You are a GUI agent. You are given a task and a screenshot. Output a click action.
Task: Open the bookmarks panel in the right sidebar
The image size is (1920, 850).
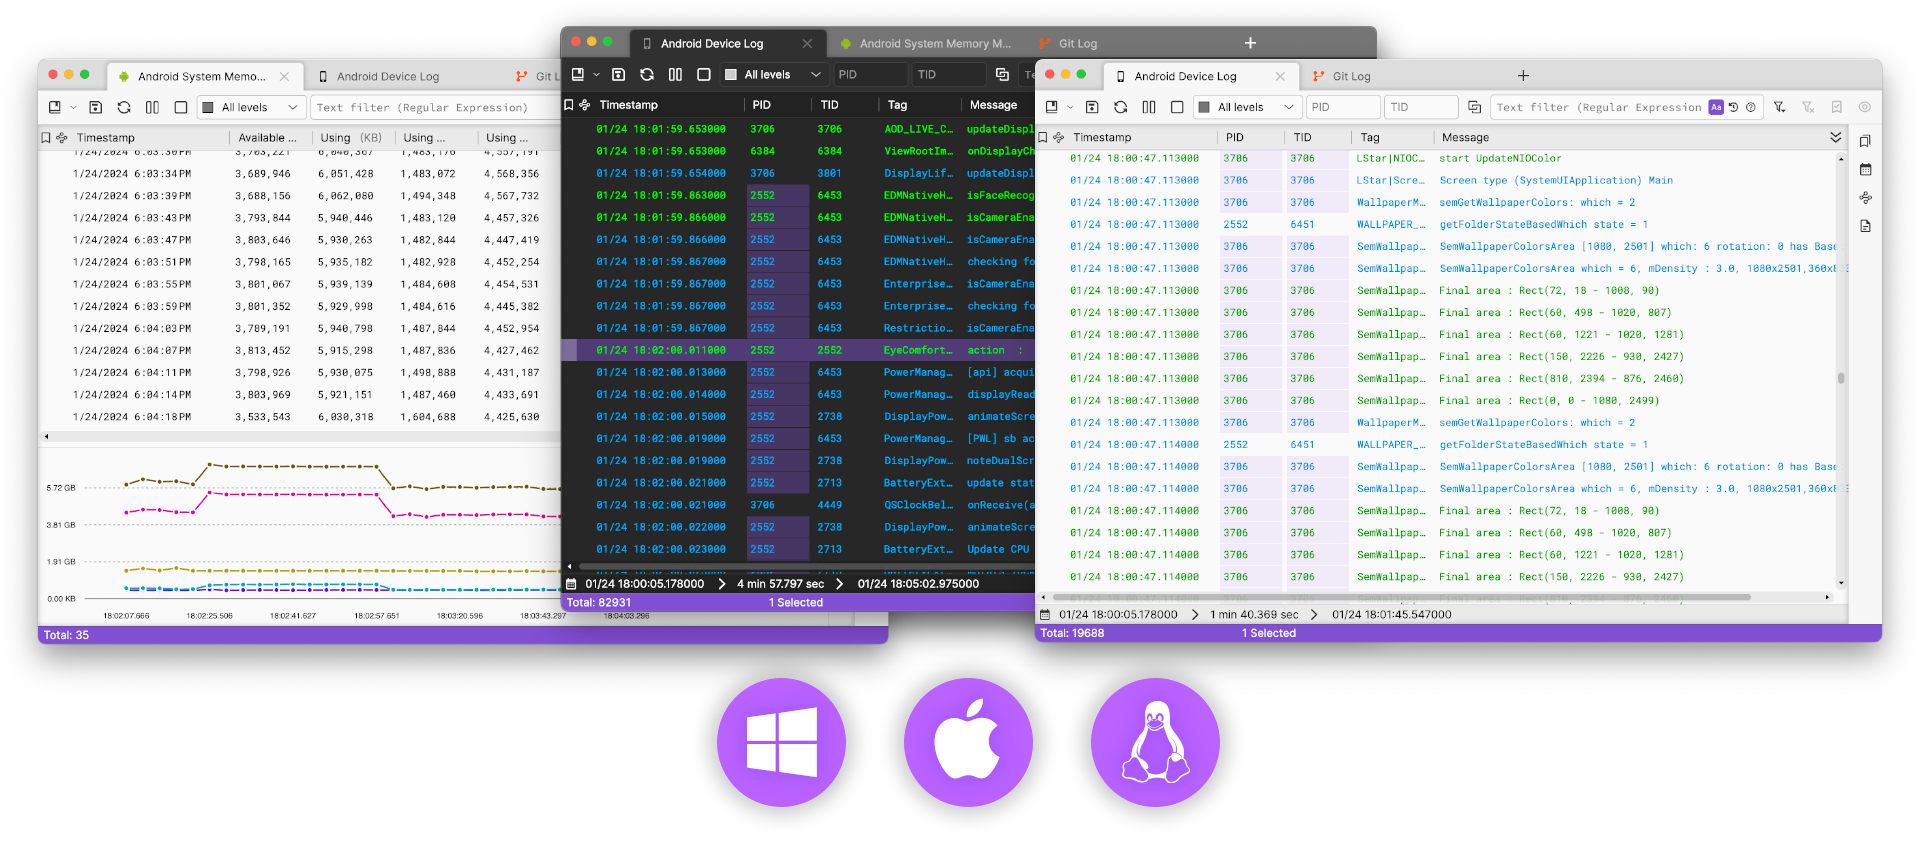1865,141
